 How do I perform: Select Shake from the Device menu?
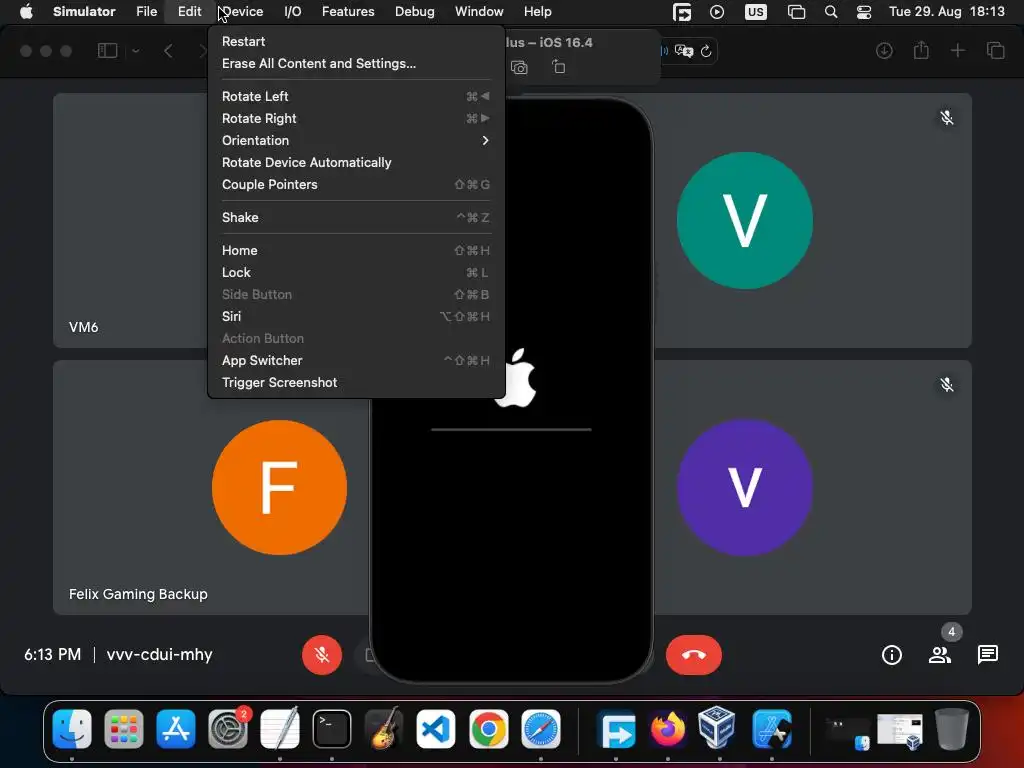coord(356,217)
